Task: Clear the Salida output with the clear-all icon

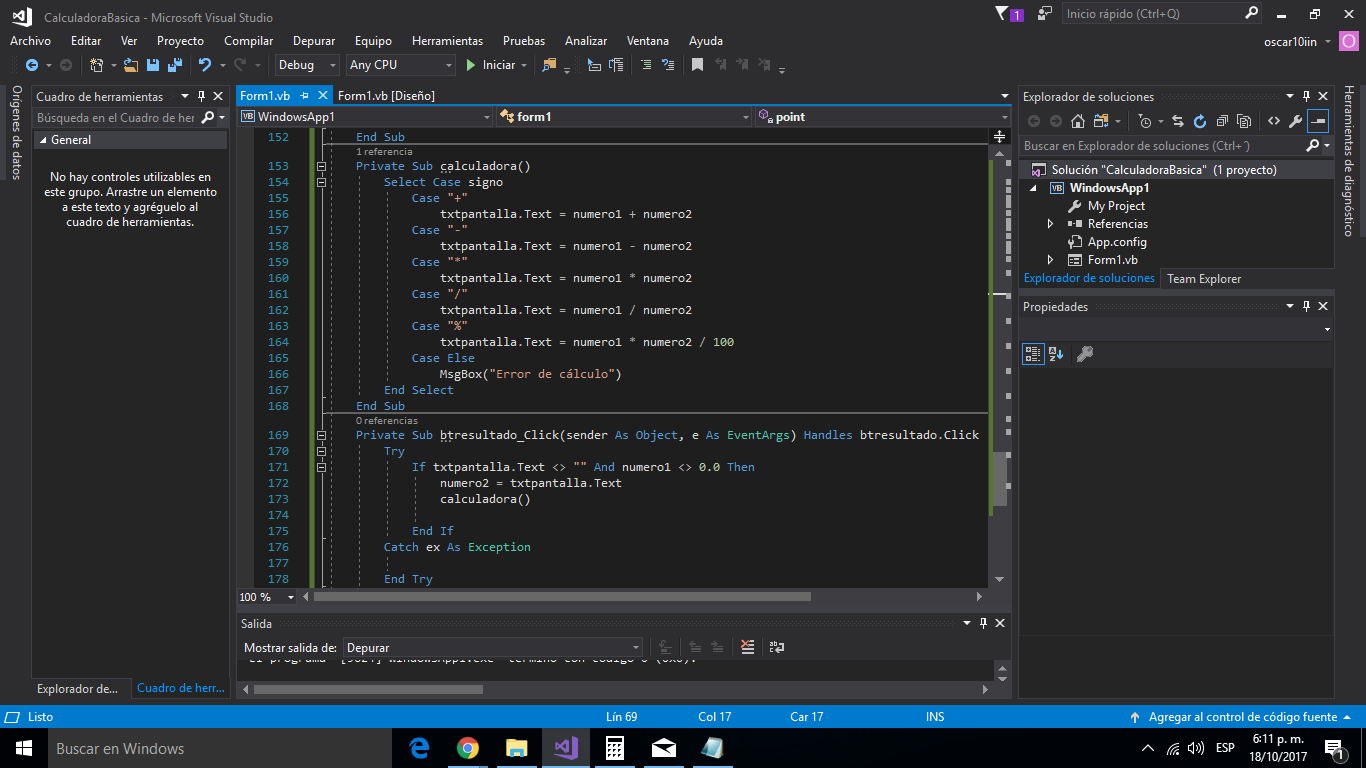Action: pos(747,647)
